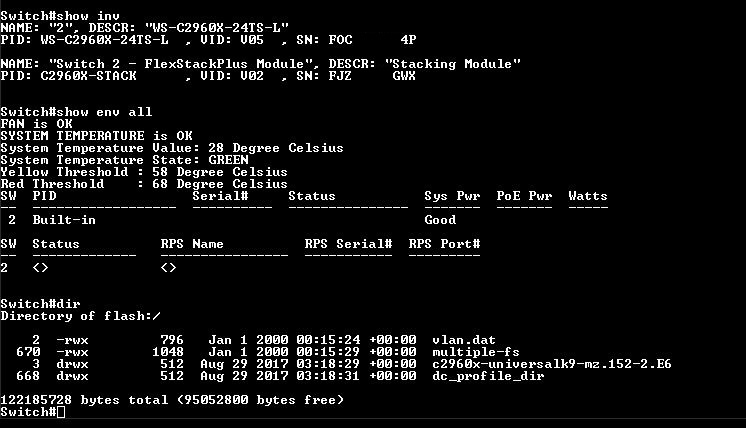Select the 'Built-in' power supply entry
The image size is (746, 428).
click(x=64, y=220)
